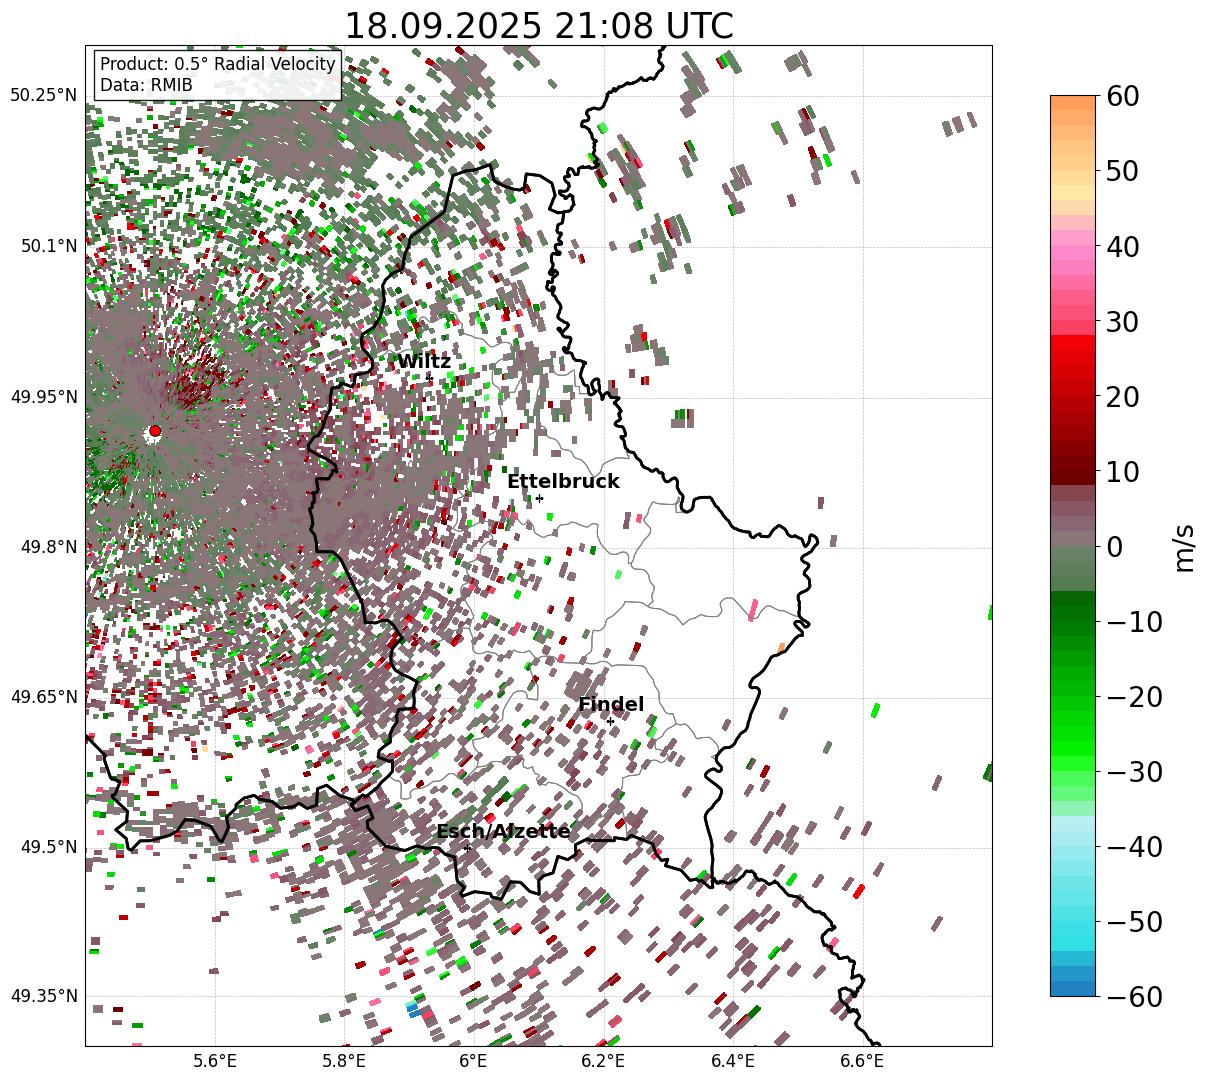
Task: Click the colorbar '−50' tick label
Action: [x=1134, y=922]
